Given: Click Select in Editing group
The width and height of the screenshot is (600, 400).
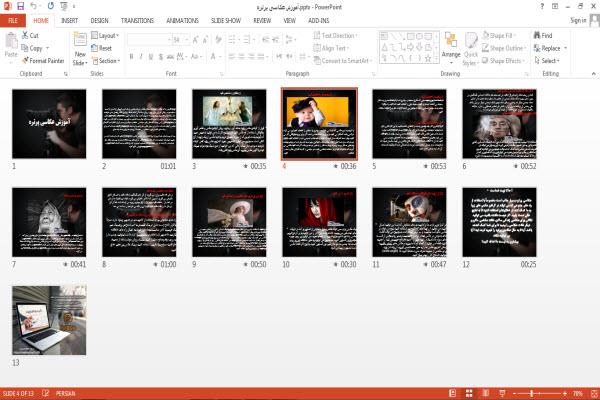Looking at the screenshot, I should (547, 61).
